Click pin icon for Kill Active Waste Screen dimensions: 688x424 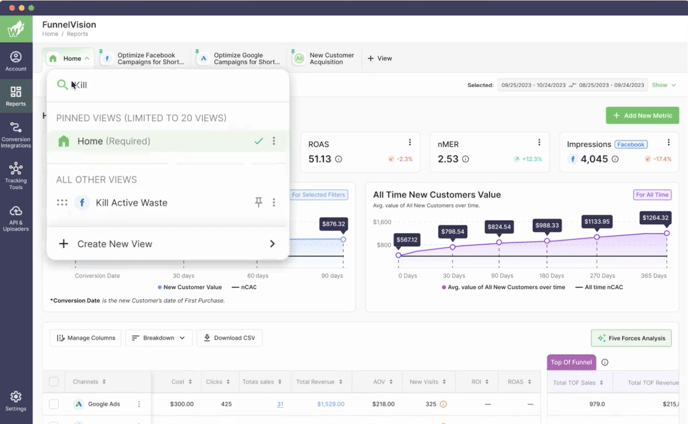(x=258, y=202)
